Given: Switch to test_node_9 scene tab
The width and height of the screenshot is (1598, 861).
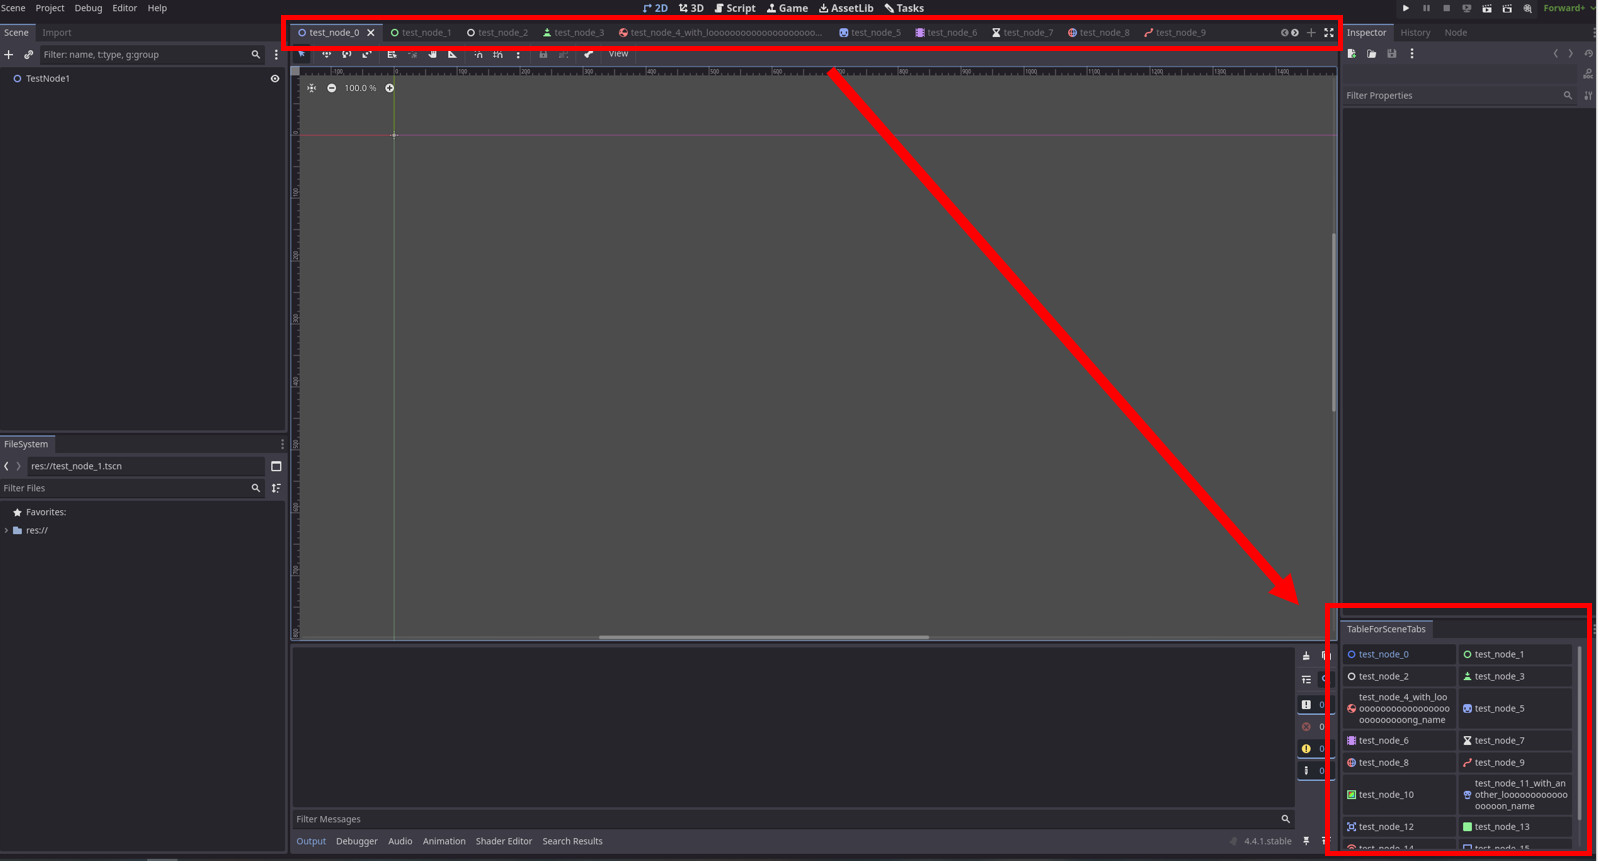Looking at the screenshot, I should pos(1175,33).
